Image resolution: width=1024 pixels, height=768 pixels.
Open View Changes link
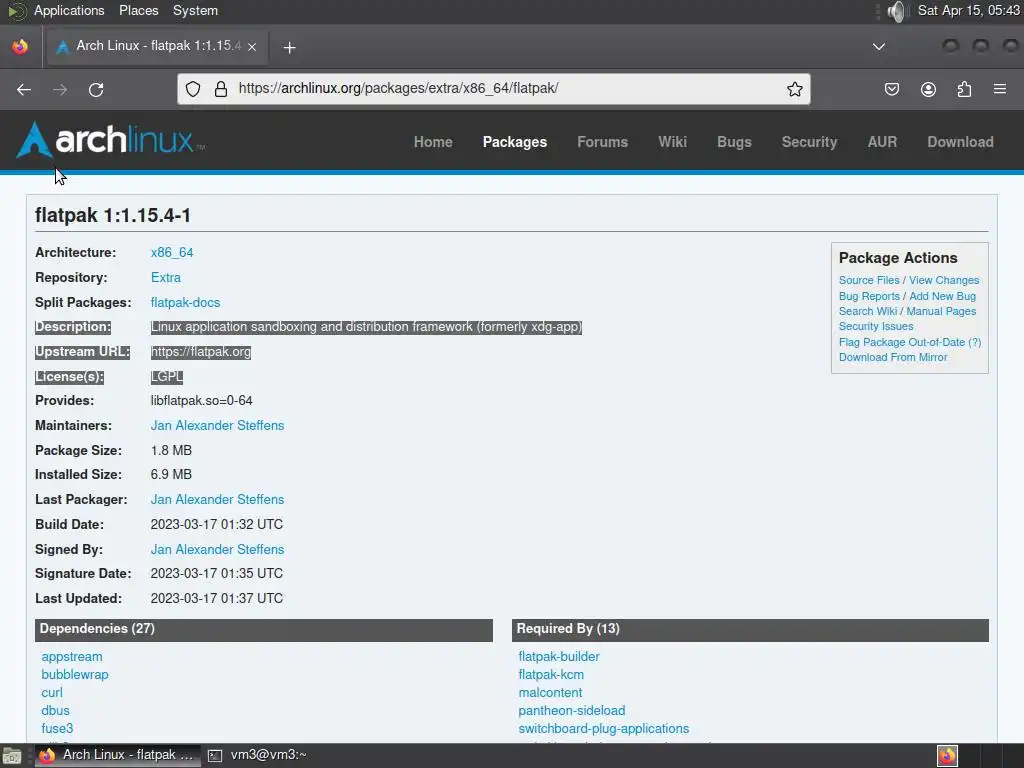tap(944, 280)
